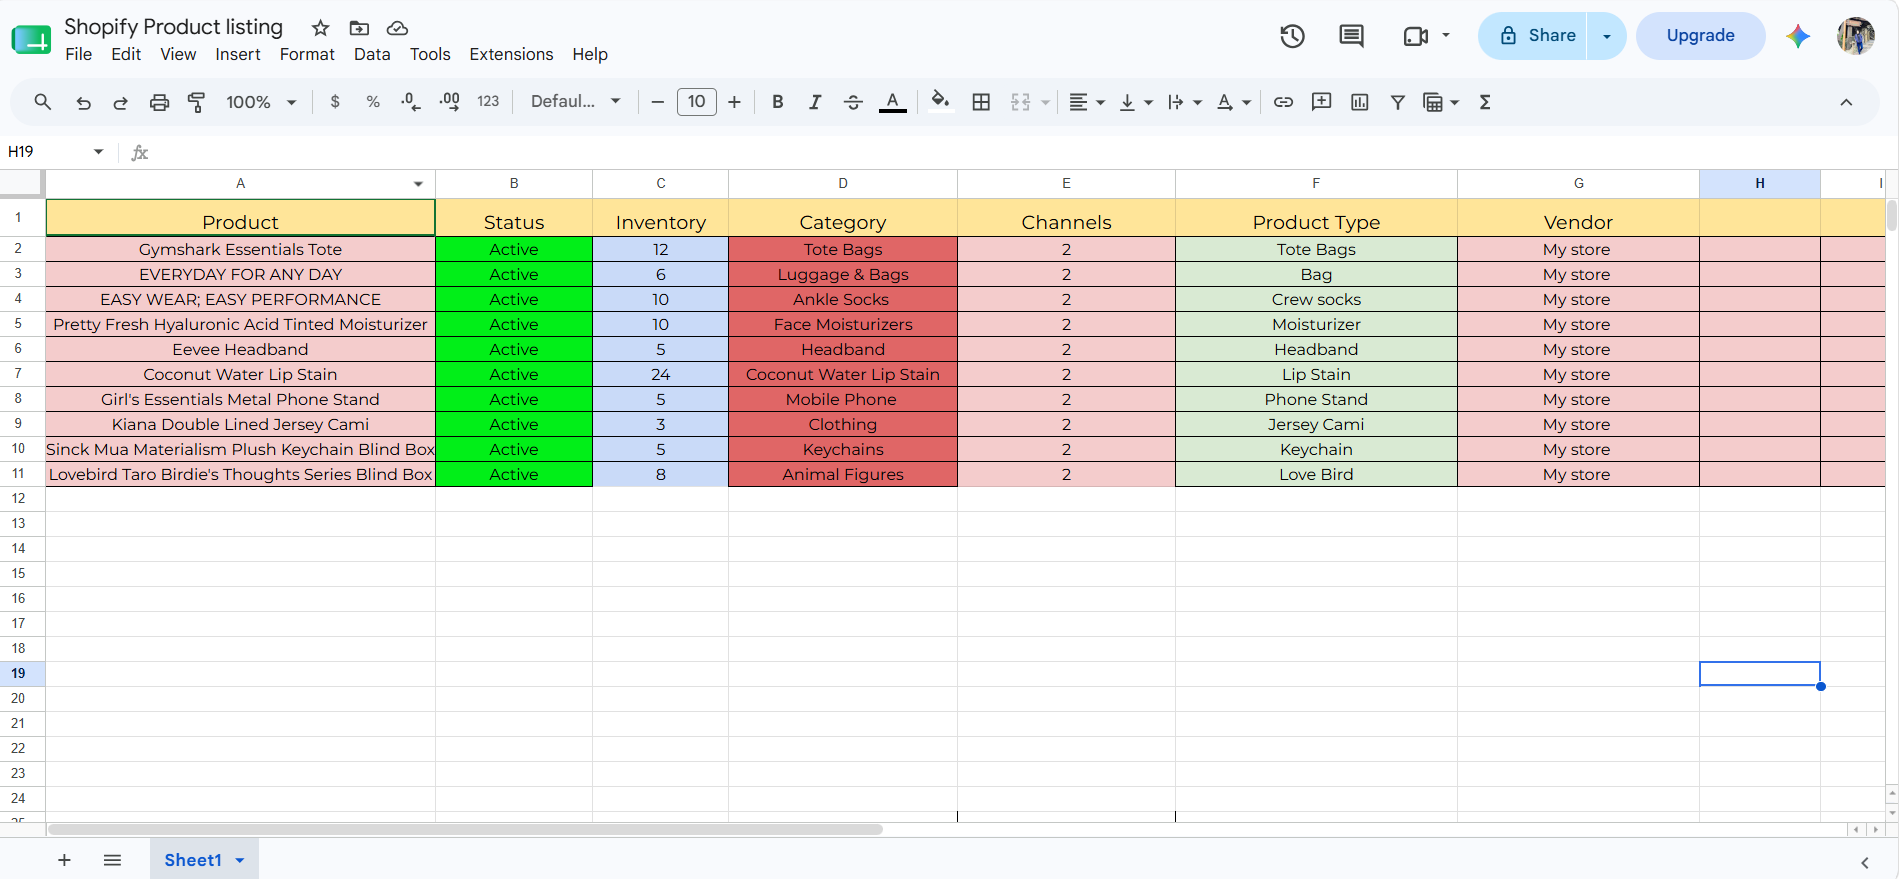Image resolution: width=1903 pixels, height=879 pixels.
Task: Increase font size with plus button
Action: pyautogui.click(x=734, y=102)
